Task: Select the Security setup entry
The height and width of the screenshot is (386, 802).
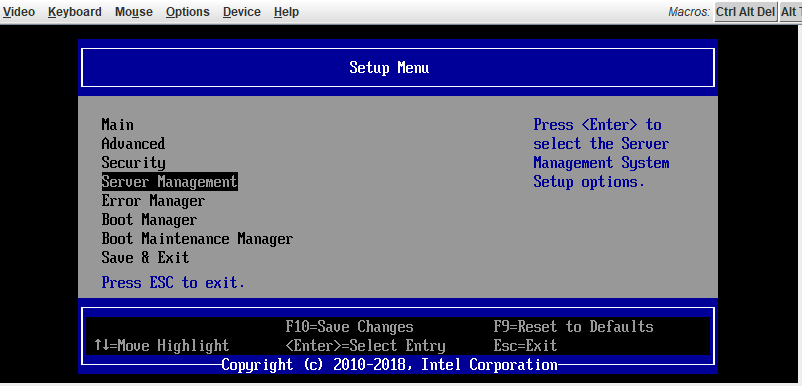Action: [x=133, y=163]
